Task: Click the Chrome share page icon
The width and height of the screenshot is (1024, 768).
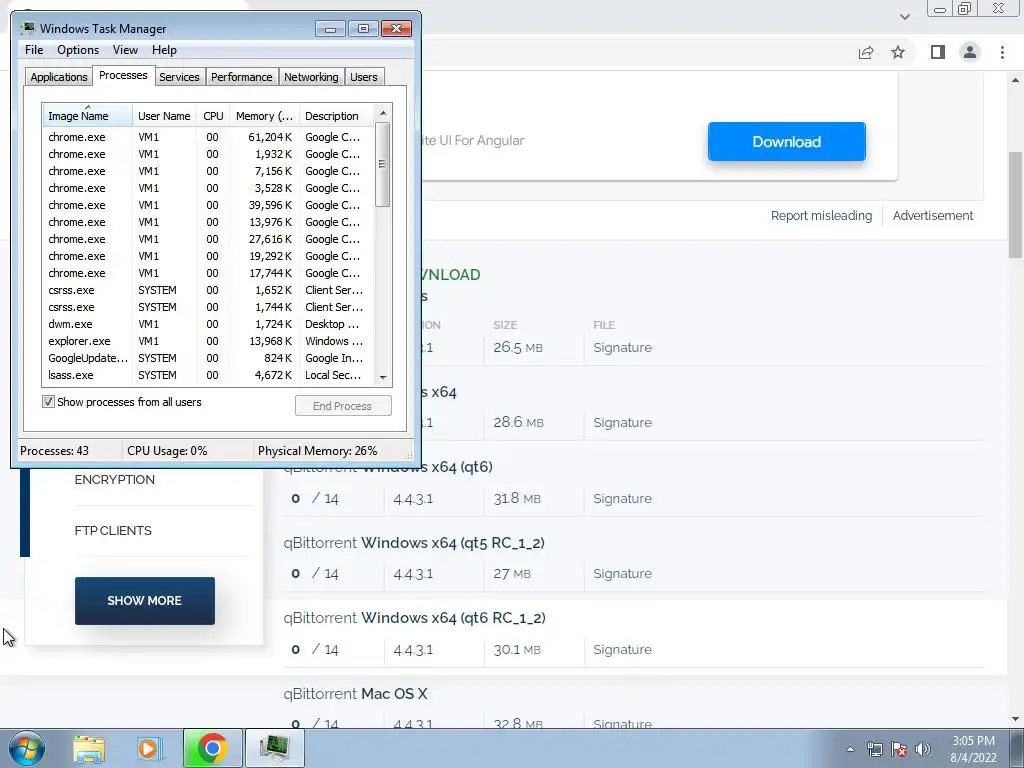Action: [866, 52]
